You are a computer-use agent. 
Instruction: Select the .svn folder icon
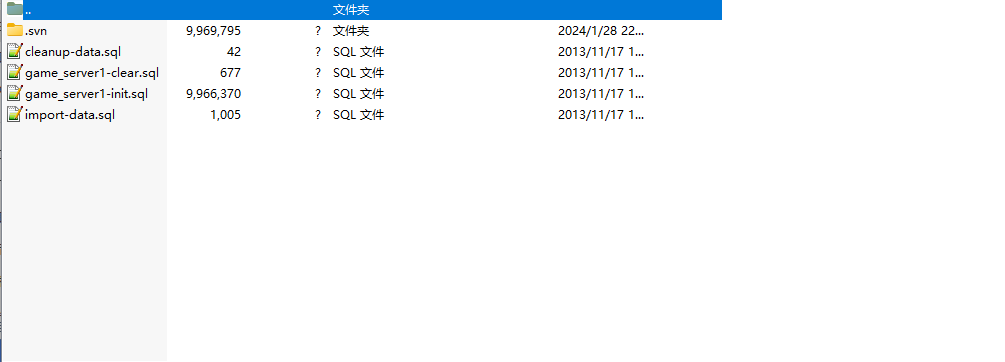tap(15, 30)
